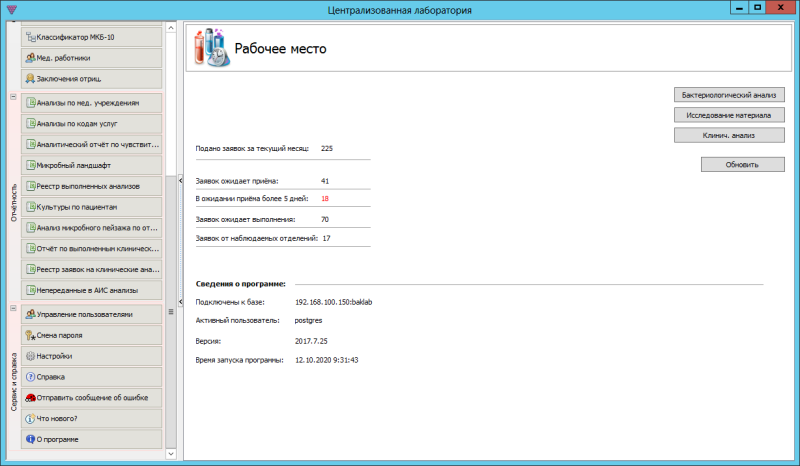Collapse the Сервис и справка section
This screenshot has width=800, height=466.
tap(13, 309)
